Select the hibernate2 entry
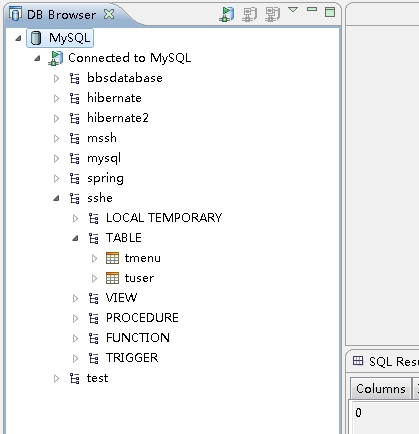The height and width of the screenshot is (434, 419). pos(118,118)
